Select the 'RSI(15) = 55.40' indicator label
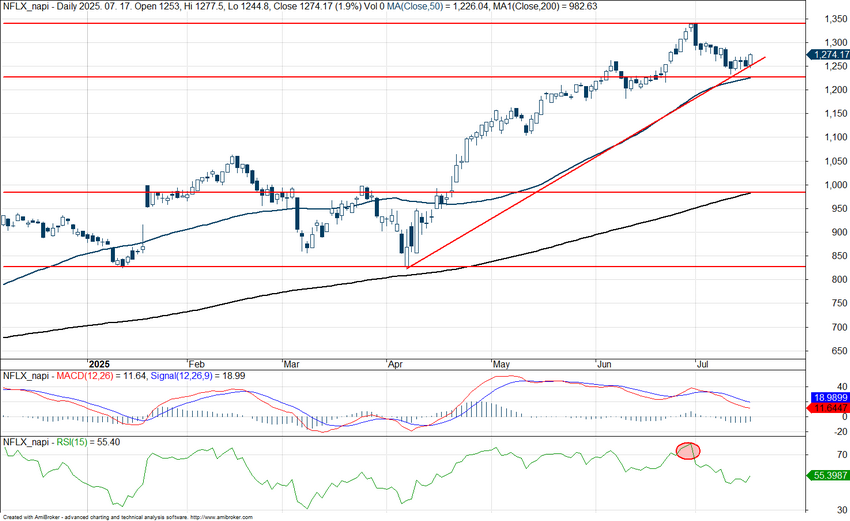The image size is (850, 521). pos(88,442)
